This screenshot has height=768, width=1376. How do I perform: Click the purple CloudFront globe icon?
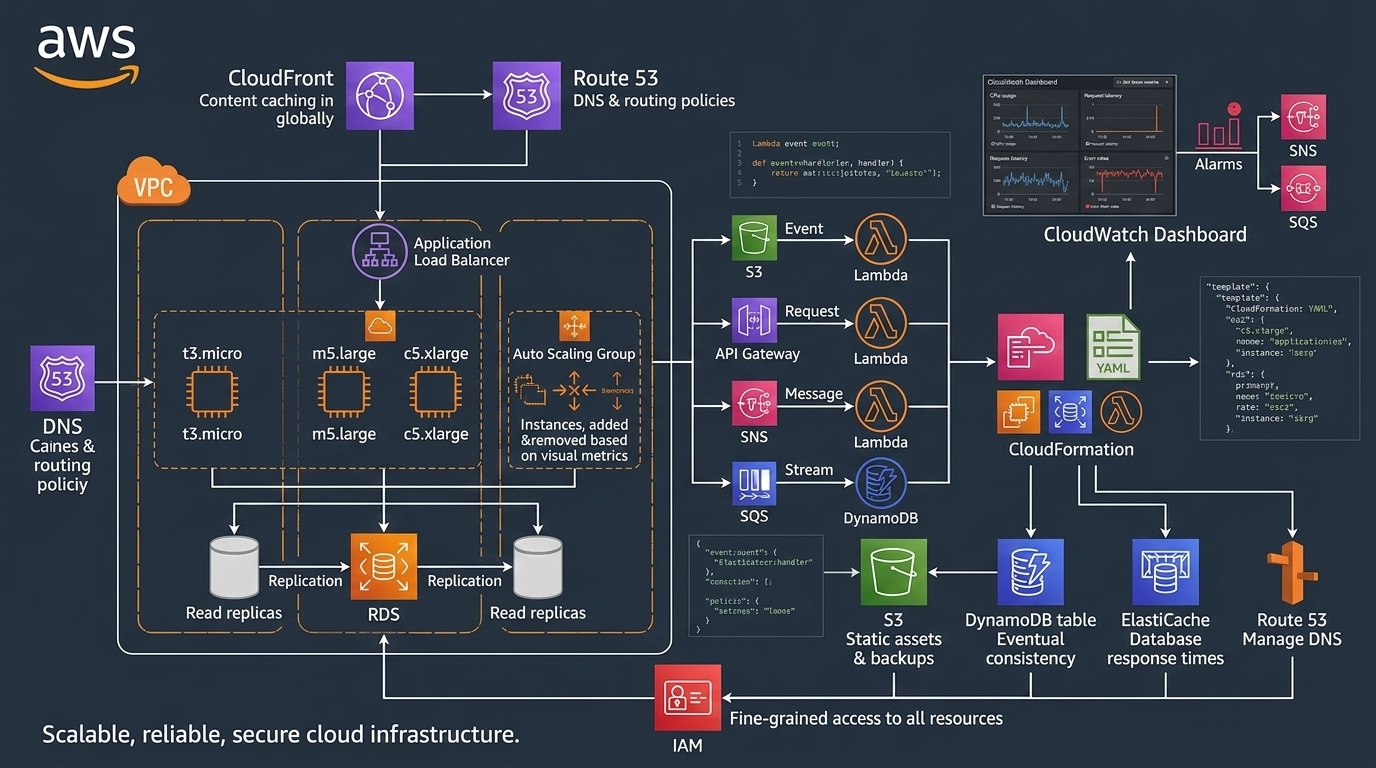[x=380, y=96]
